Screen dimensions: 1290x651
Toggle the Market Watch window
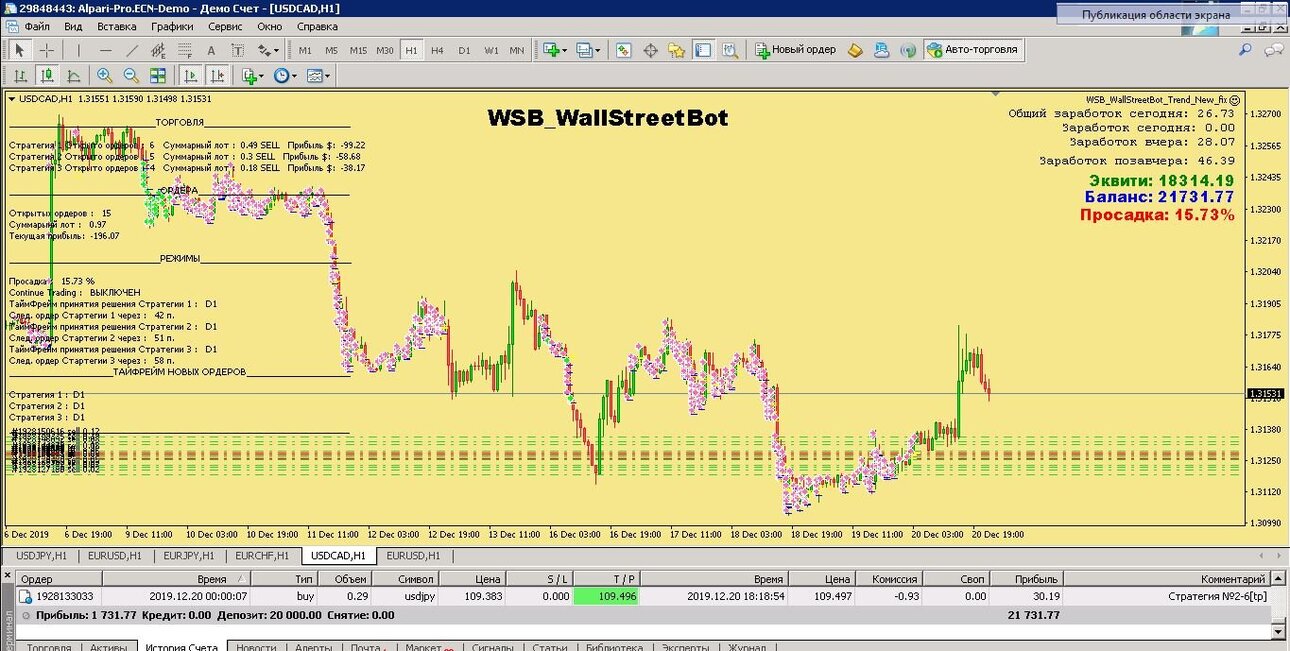pos(623,50)
